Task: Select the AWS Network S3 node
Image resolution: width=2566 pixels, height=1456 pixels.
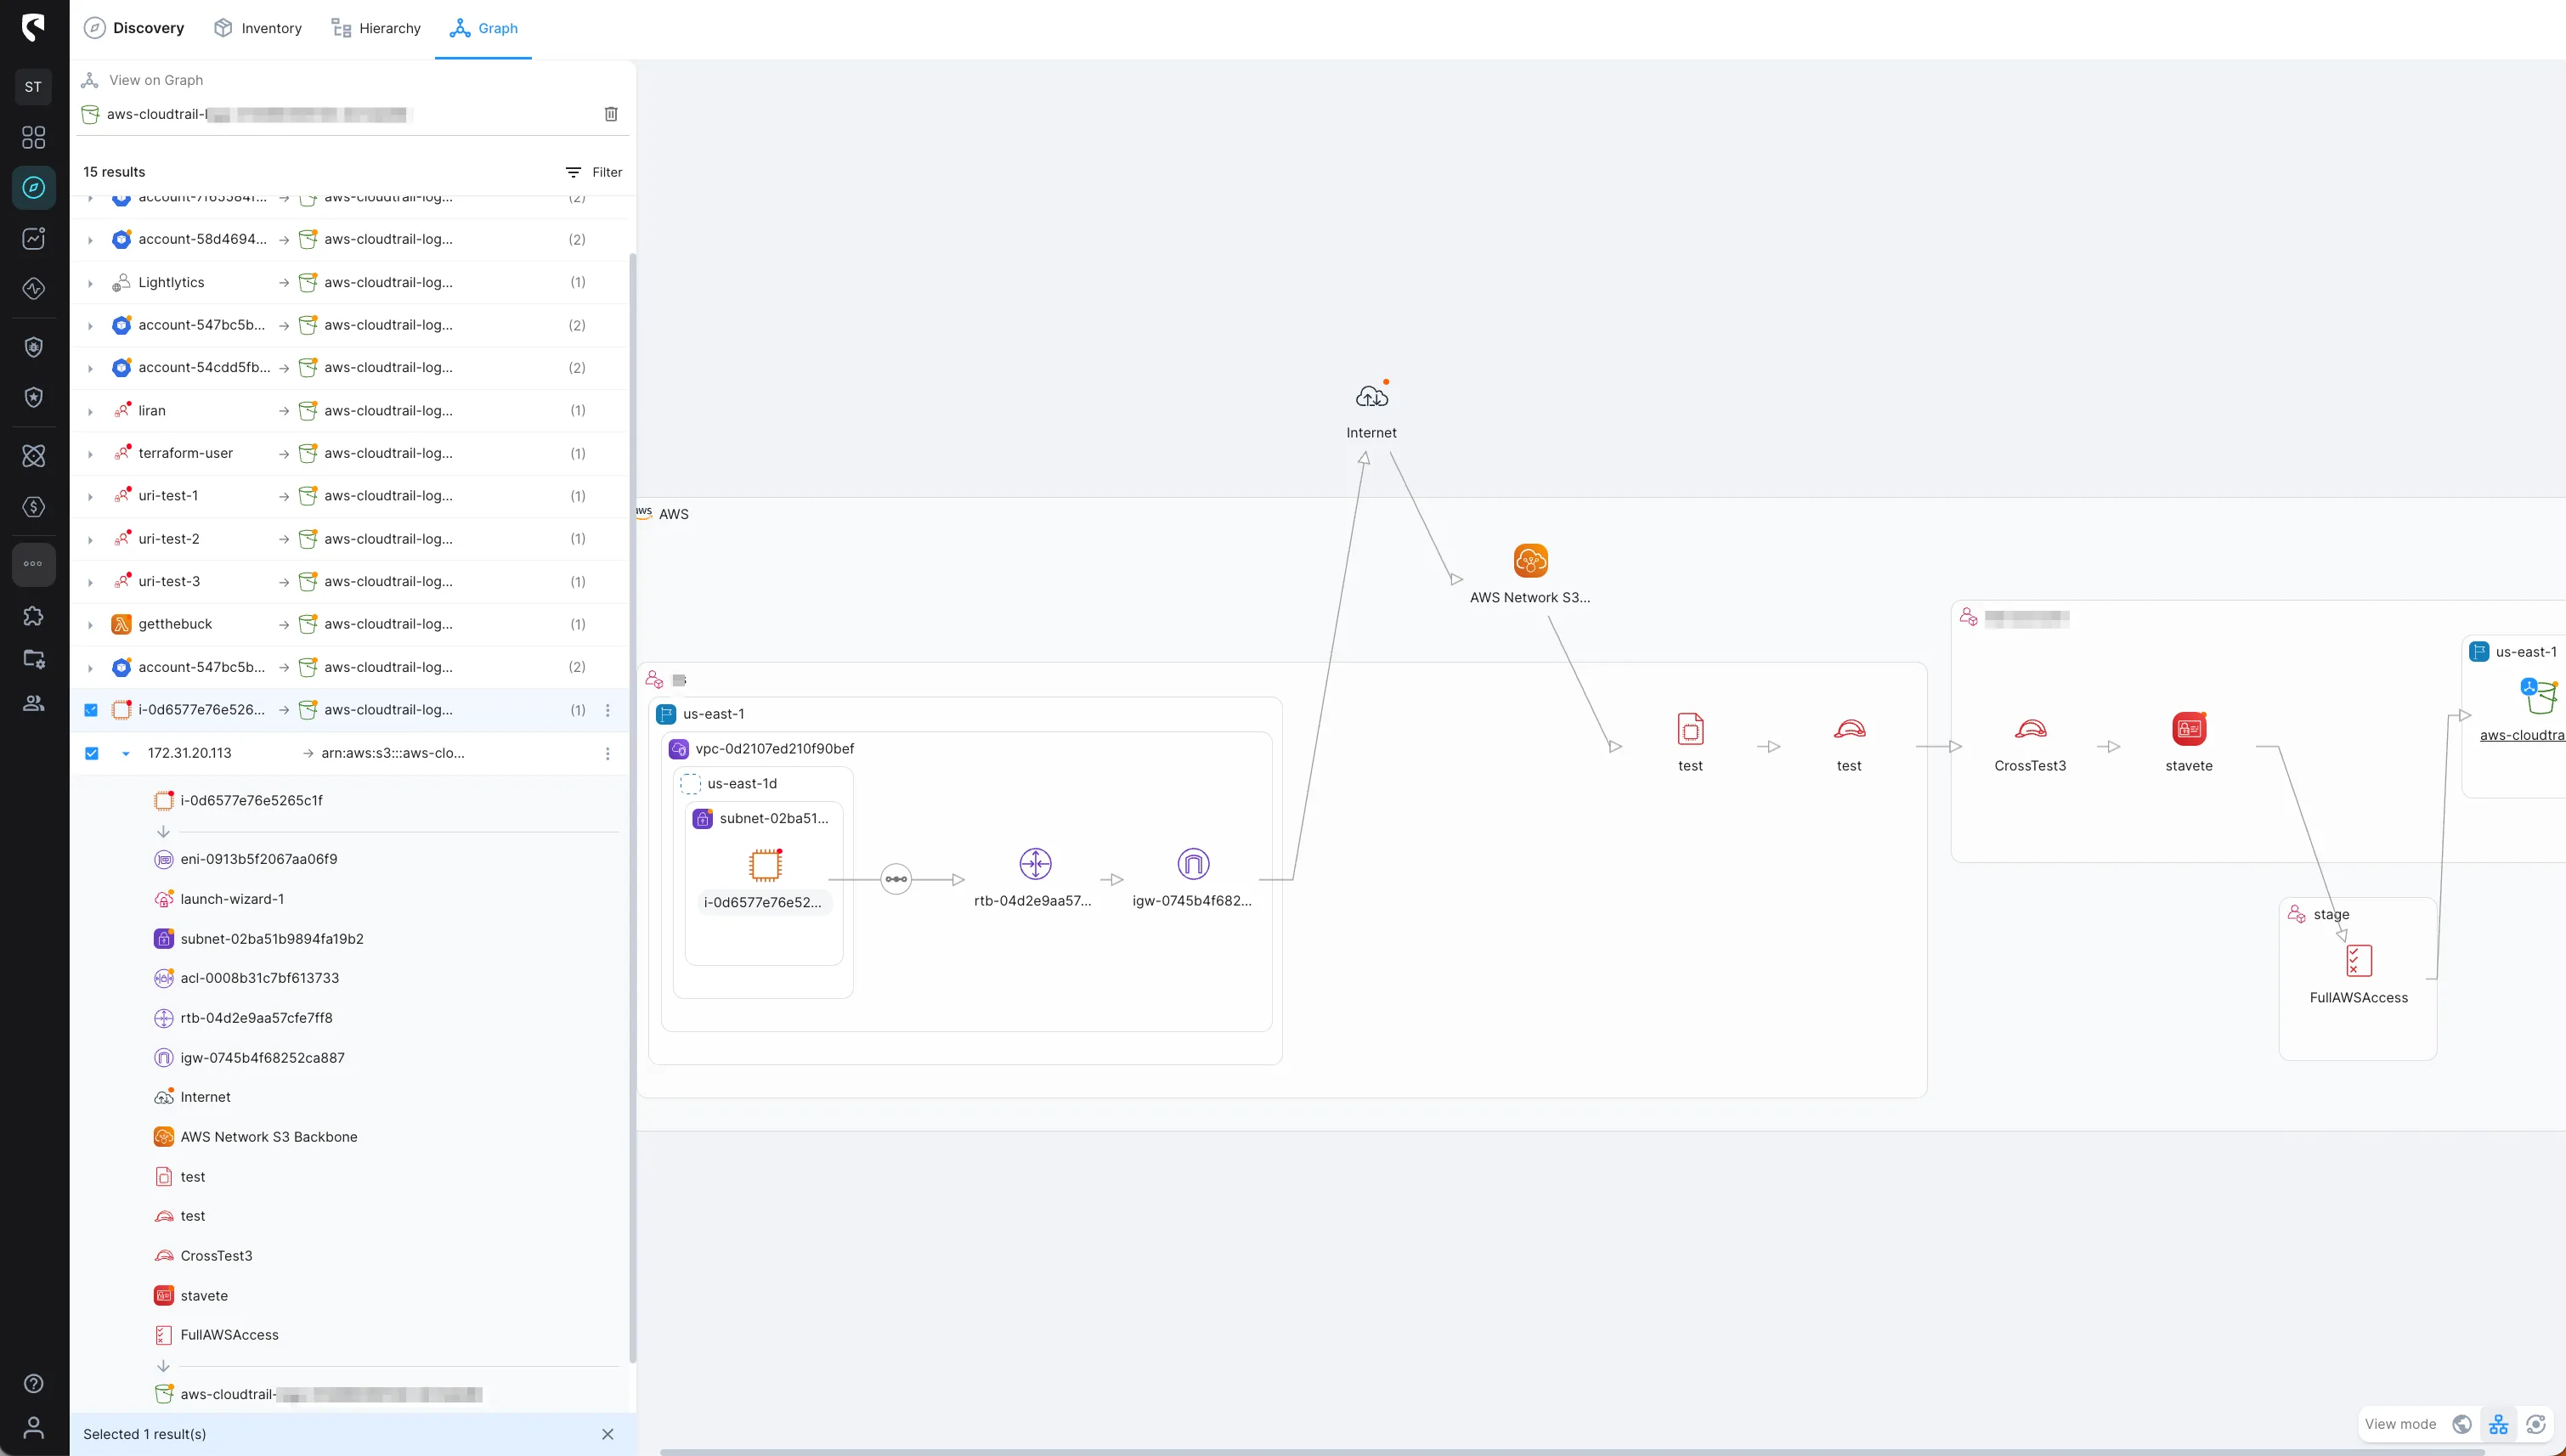Action: tap(1530, 561)
